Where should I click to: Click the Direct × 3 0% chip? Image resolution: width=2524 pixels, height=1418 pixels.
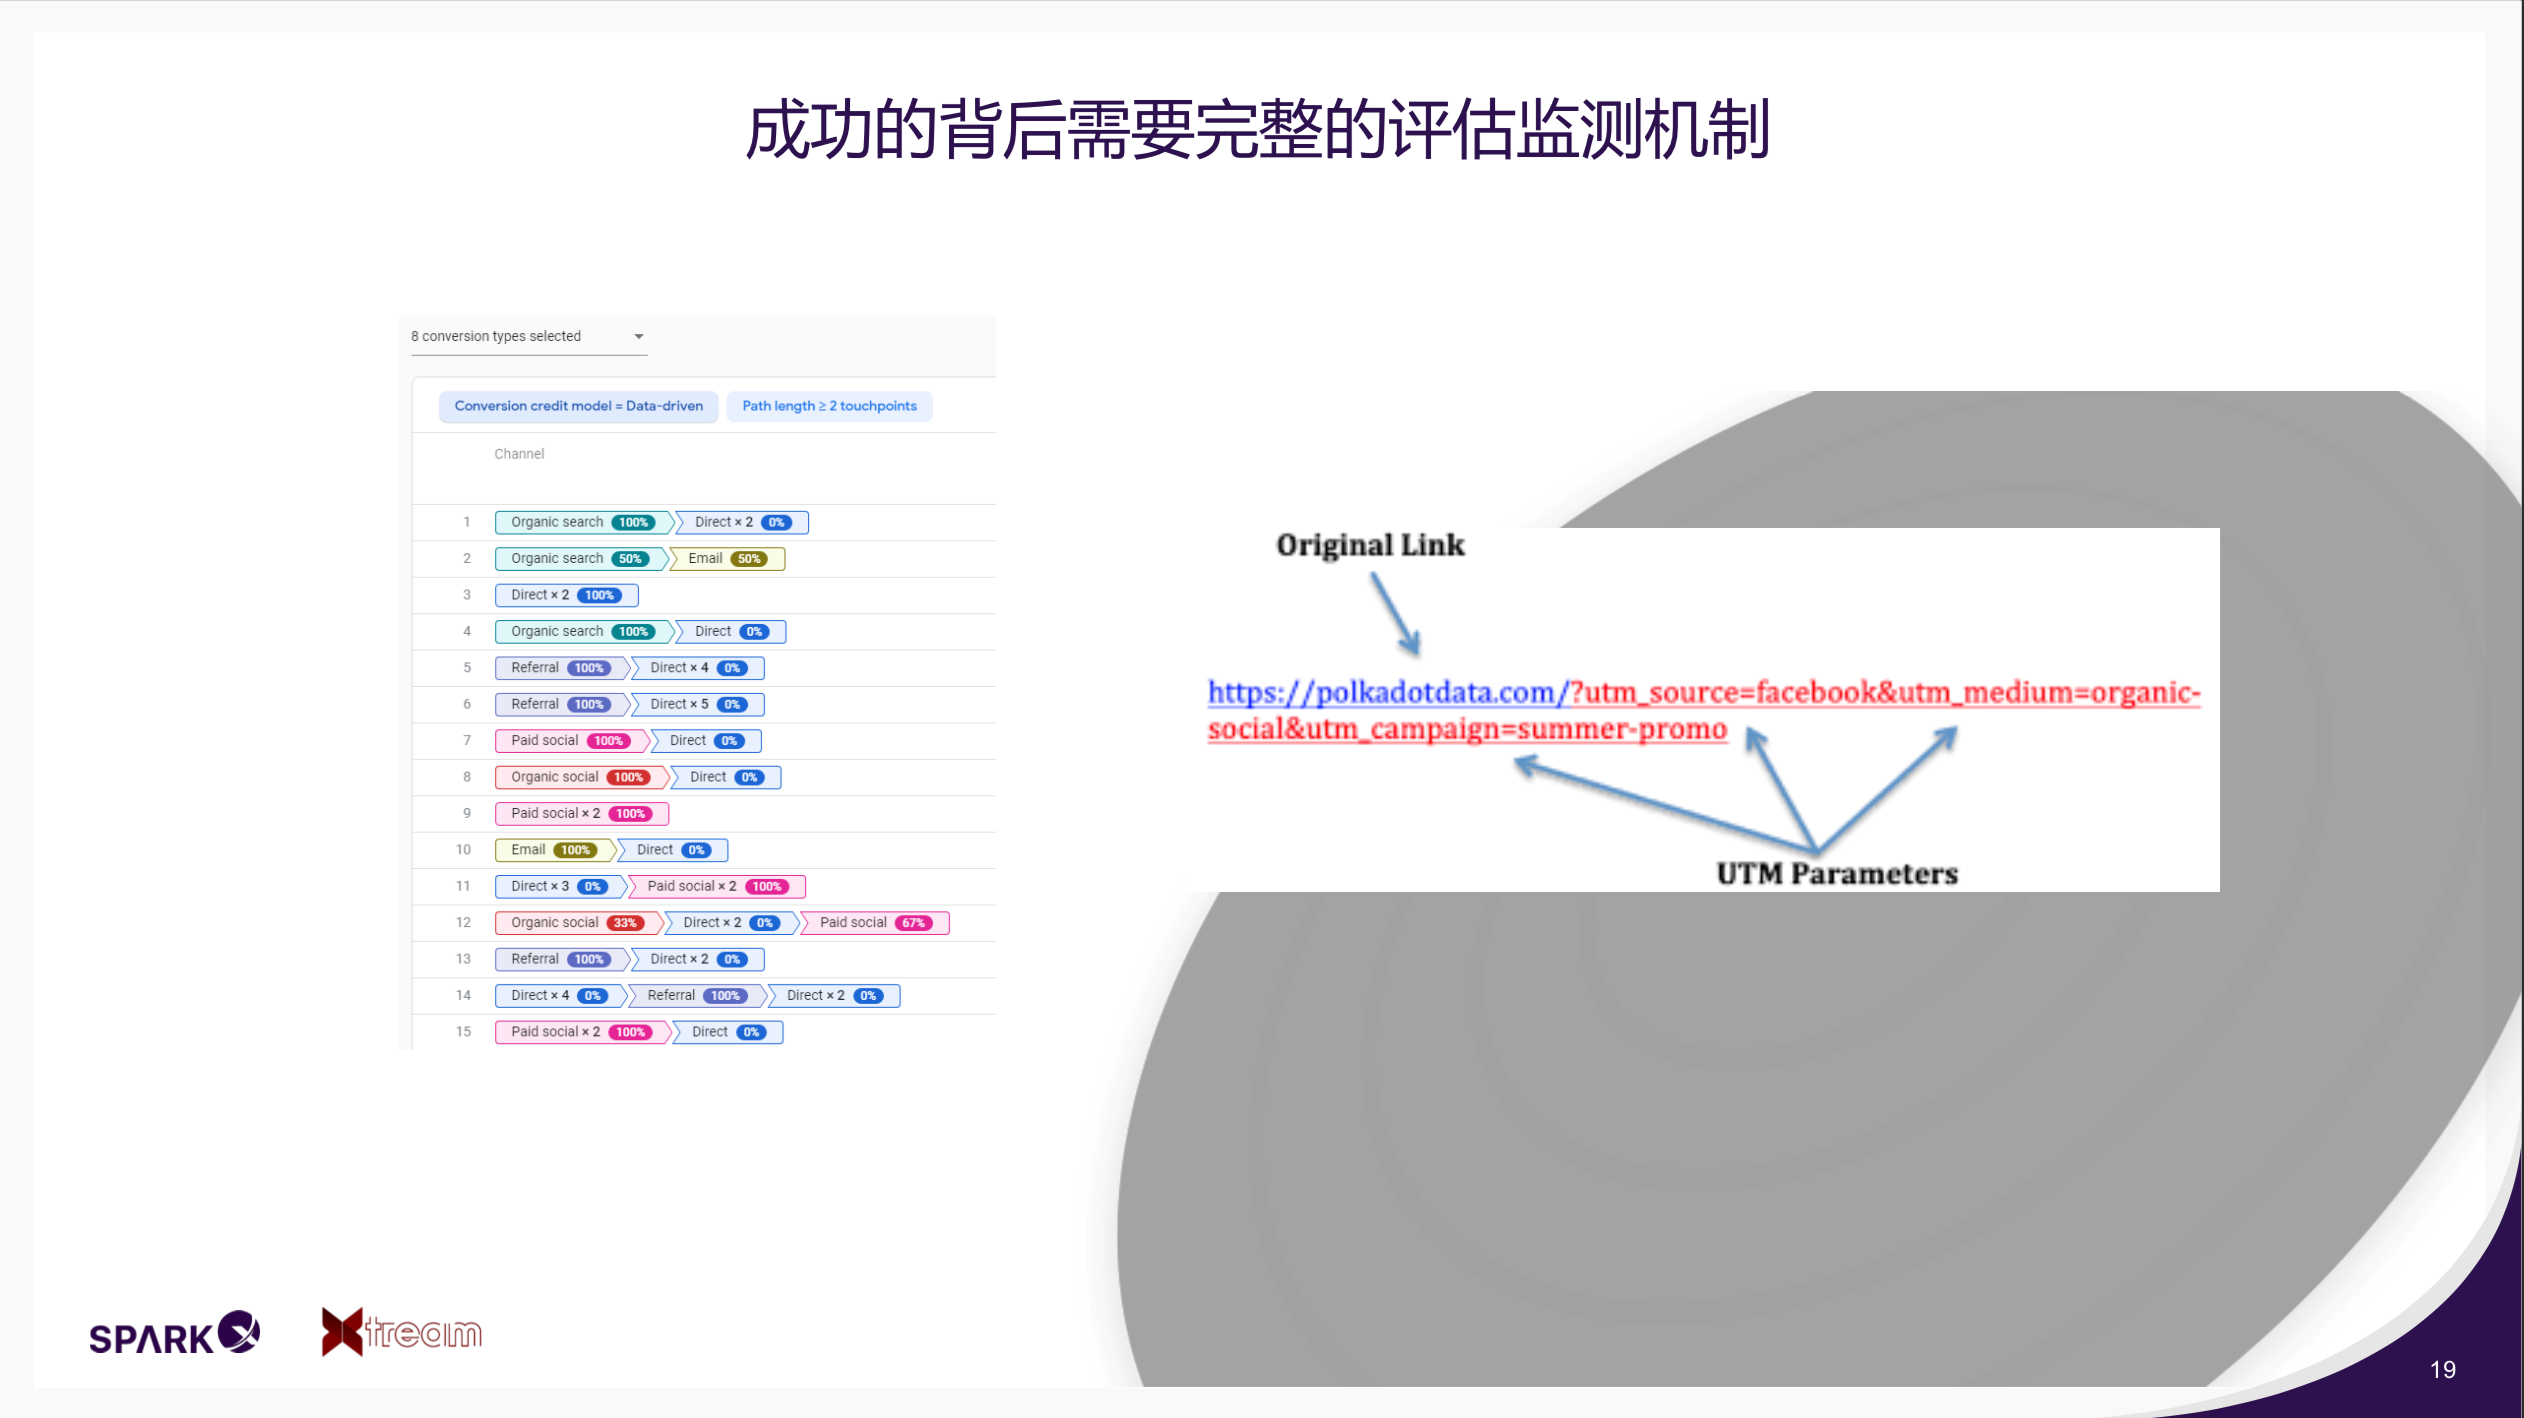point(560,886)
